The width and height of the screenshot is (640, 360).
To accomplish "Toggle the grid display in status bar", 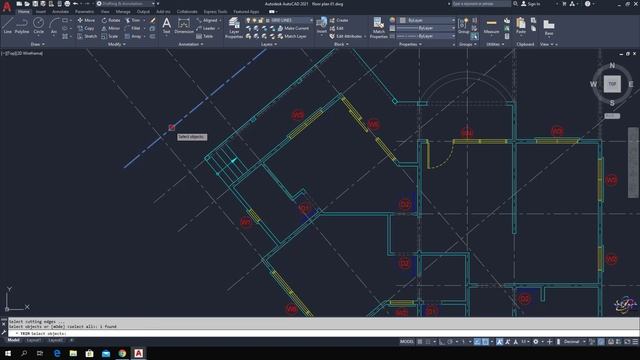I will coord(420,342).
